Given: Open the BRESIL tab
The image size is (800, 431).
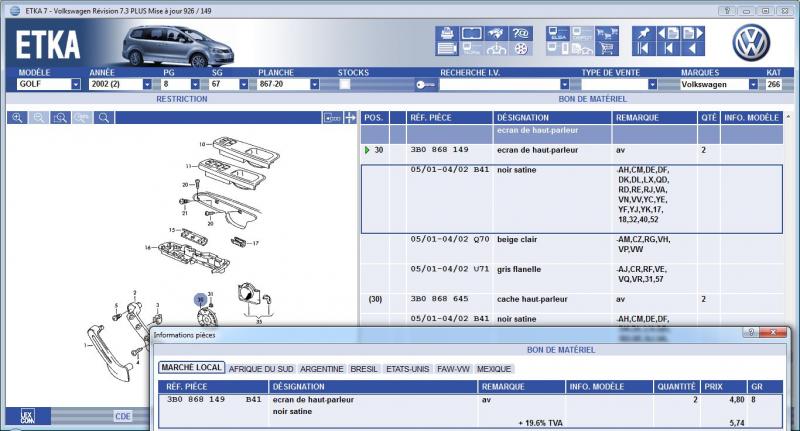Looking at the screenshot, I should click(364, 369).
